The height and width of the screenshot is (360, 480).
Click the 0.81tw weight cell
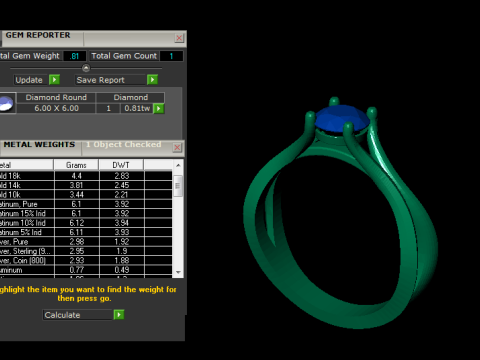click(x=137, y=108)
